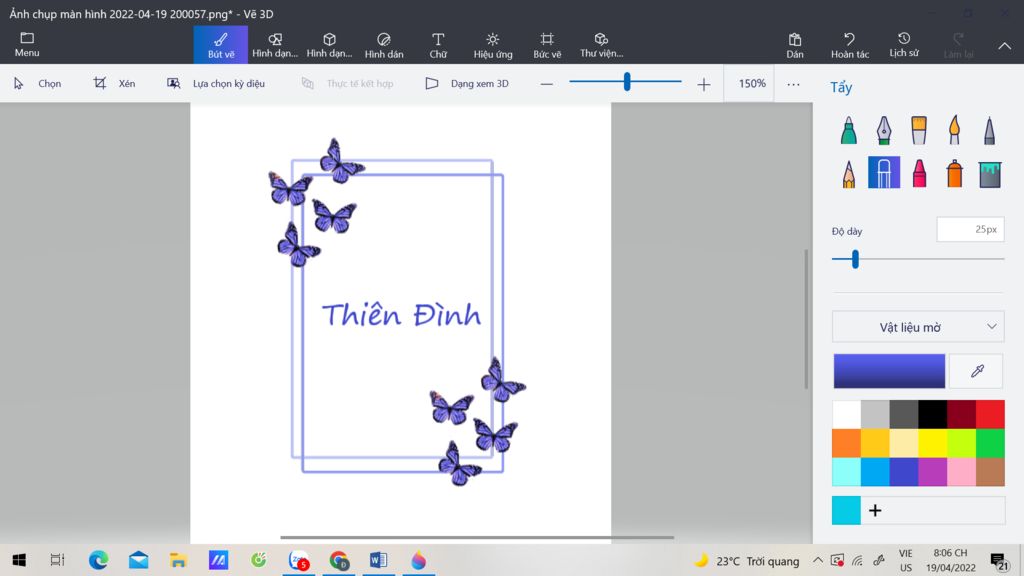Choose the dark red color swatch

[961, 415]
